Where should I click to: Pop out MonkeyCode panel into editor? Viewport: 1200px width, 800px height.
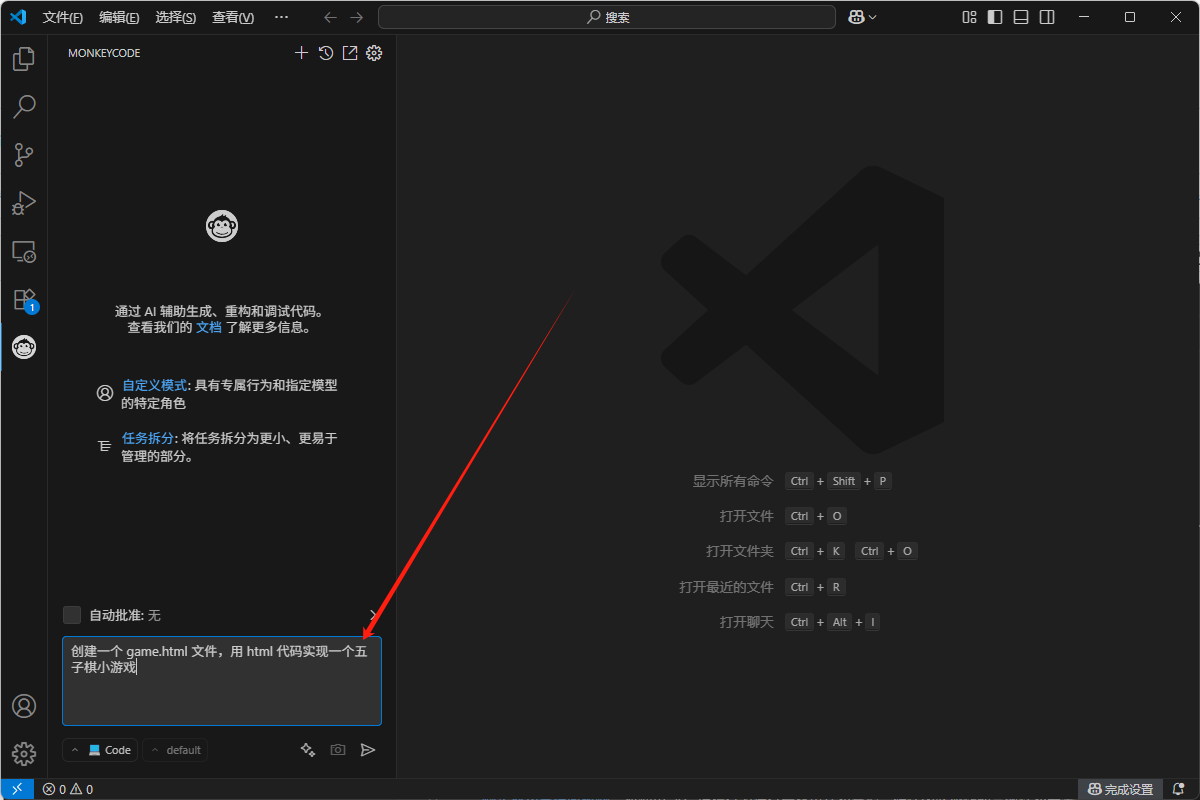coord(350,53)
